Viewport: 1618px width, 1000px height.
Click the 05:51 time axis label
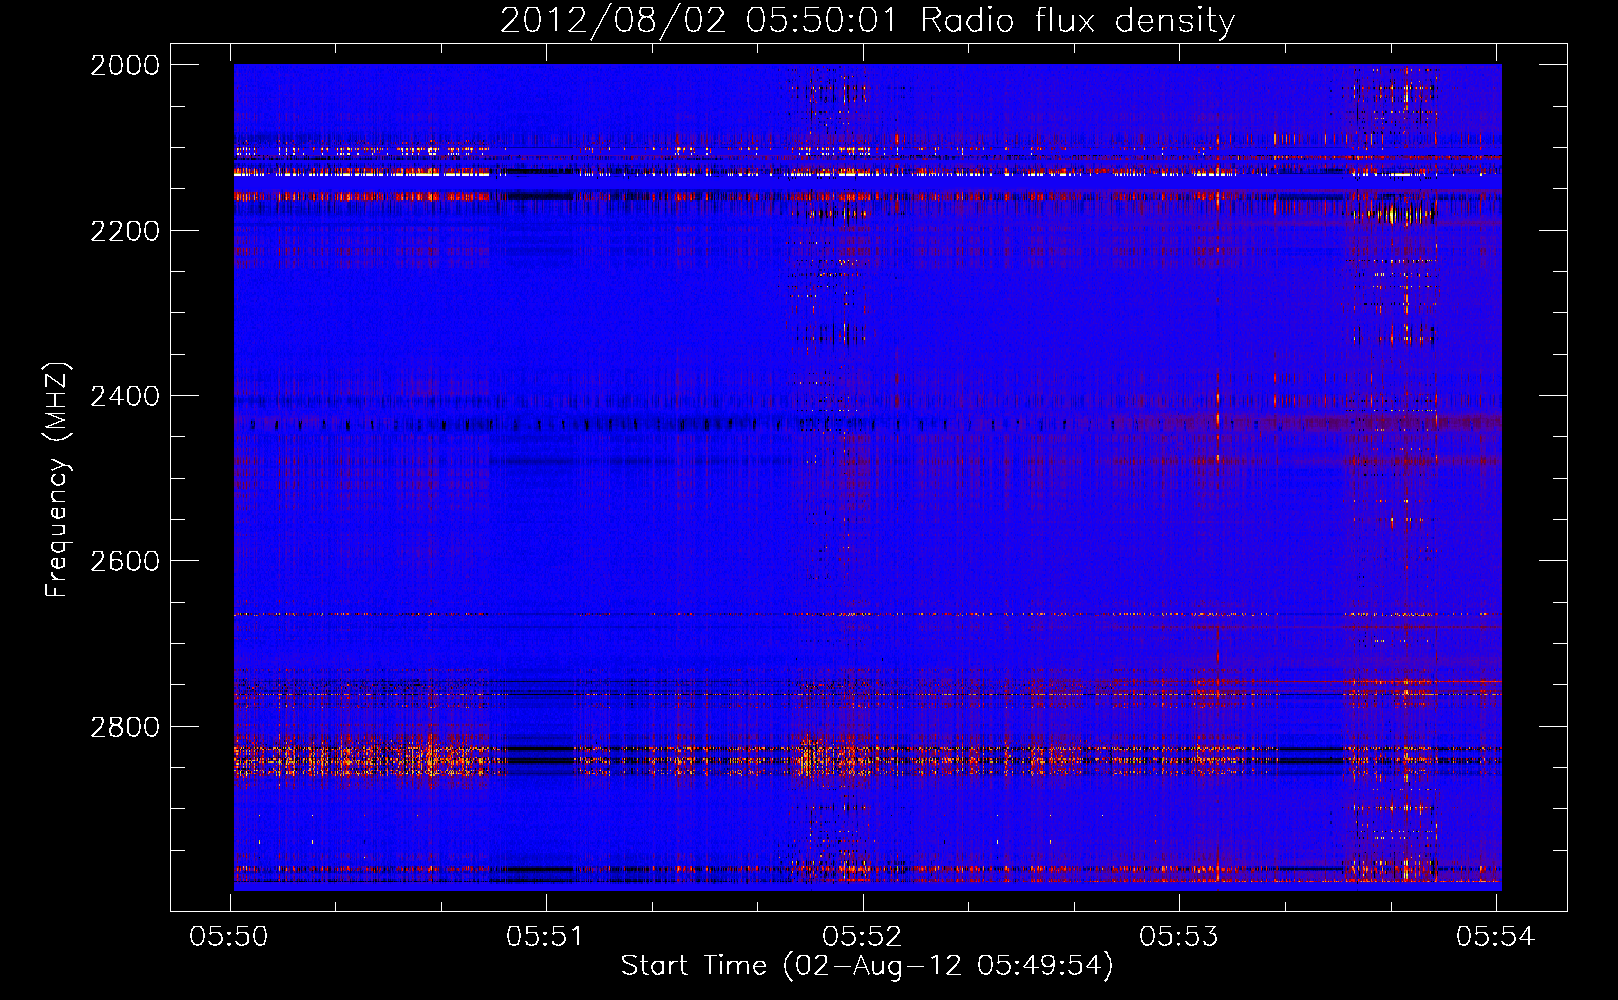click(x=545, y=937)
